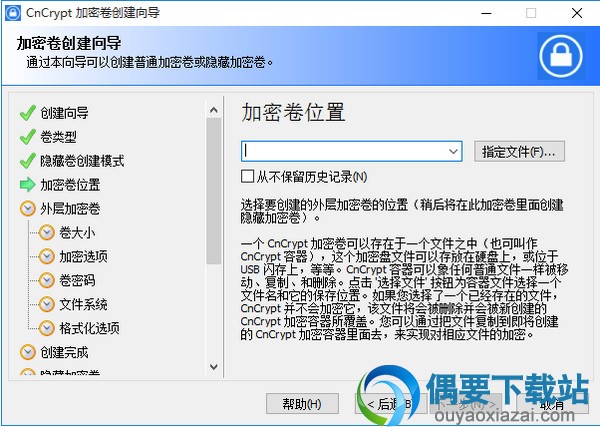Open the volume location dropdown arrow
This screenshot has width=600, height=427.
pos(453,152)
